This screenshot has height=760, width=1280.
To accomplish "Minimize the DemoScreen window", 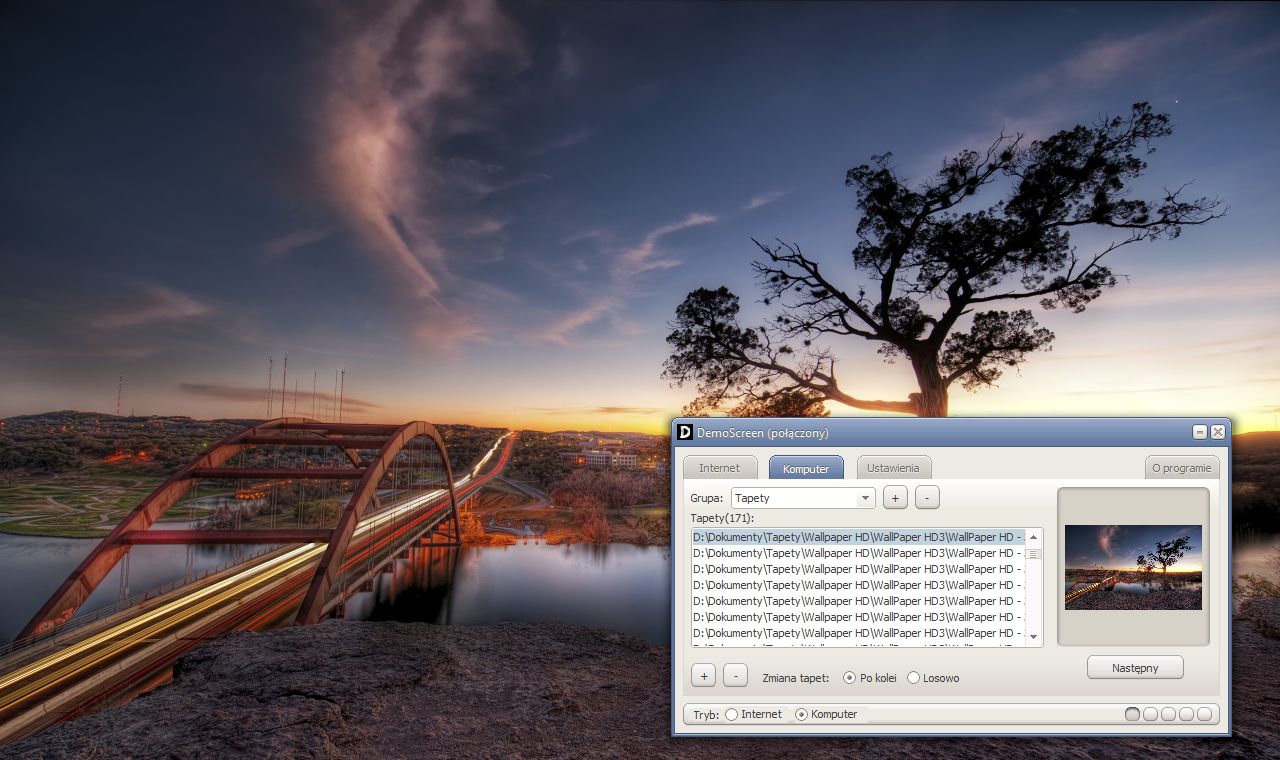I will tap(1200, 432).
